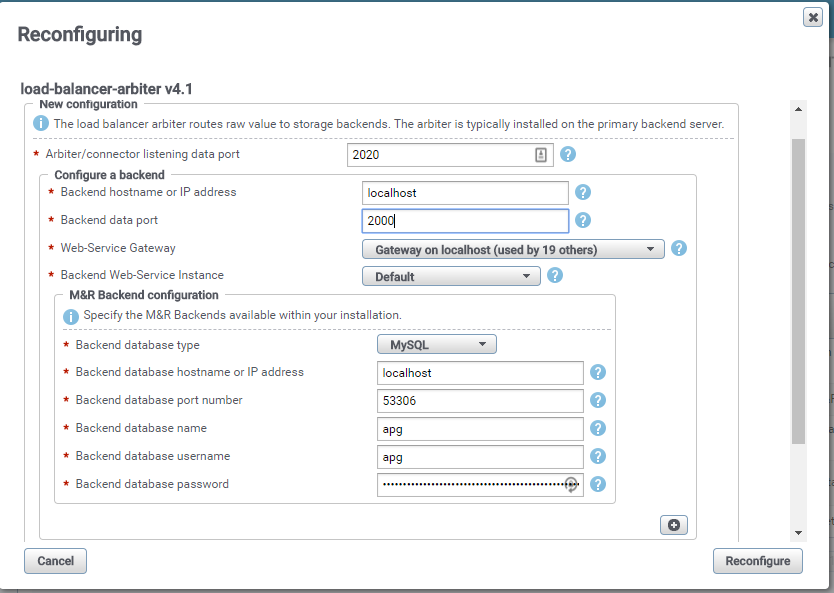Click help icon for Backend database password
Viewport: 834px width, 593px height.
coord(598,485)
